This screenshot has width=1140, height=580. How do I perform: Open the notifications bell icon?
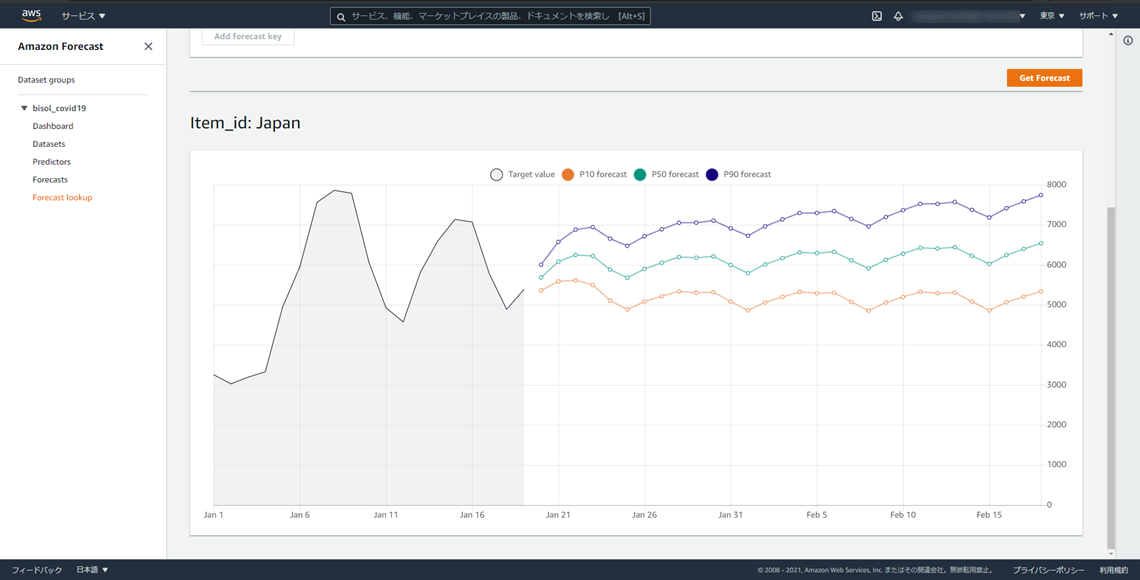coord(898,16)
